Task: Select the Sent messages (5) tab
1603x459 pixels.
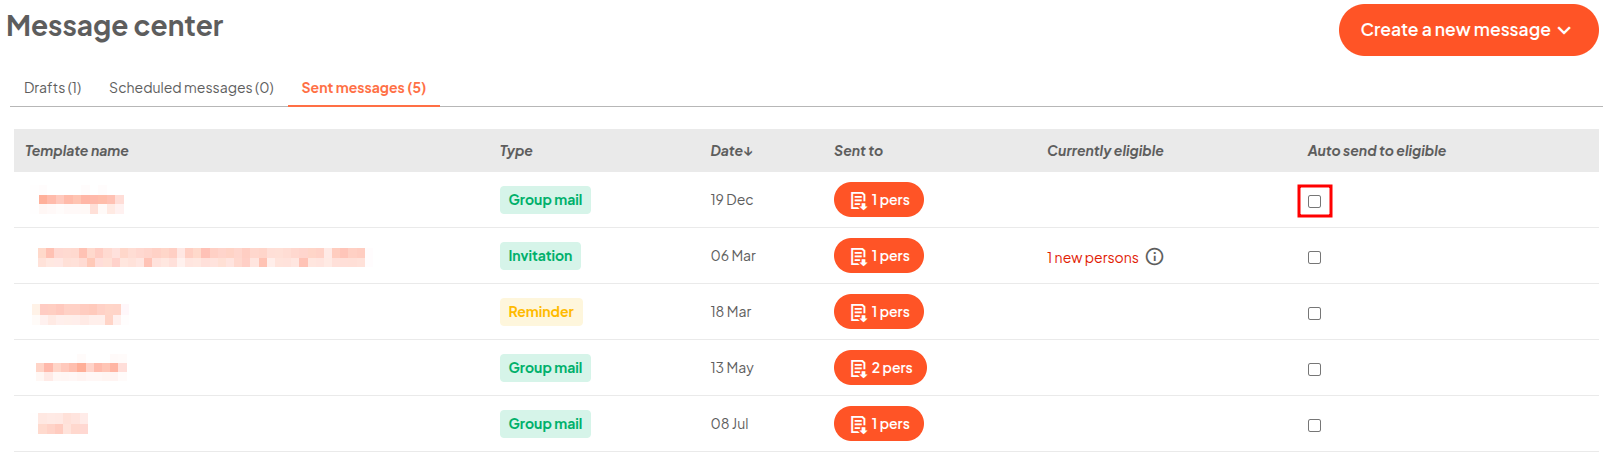Action: 364,88
